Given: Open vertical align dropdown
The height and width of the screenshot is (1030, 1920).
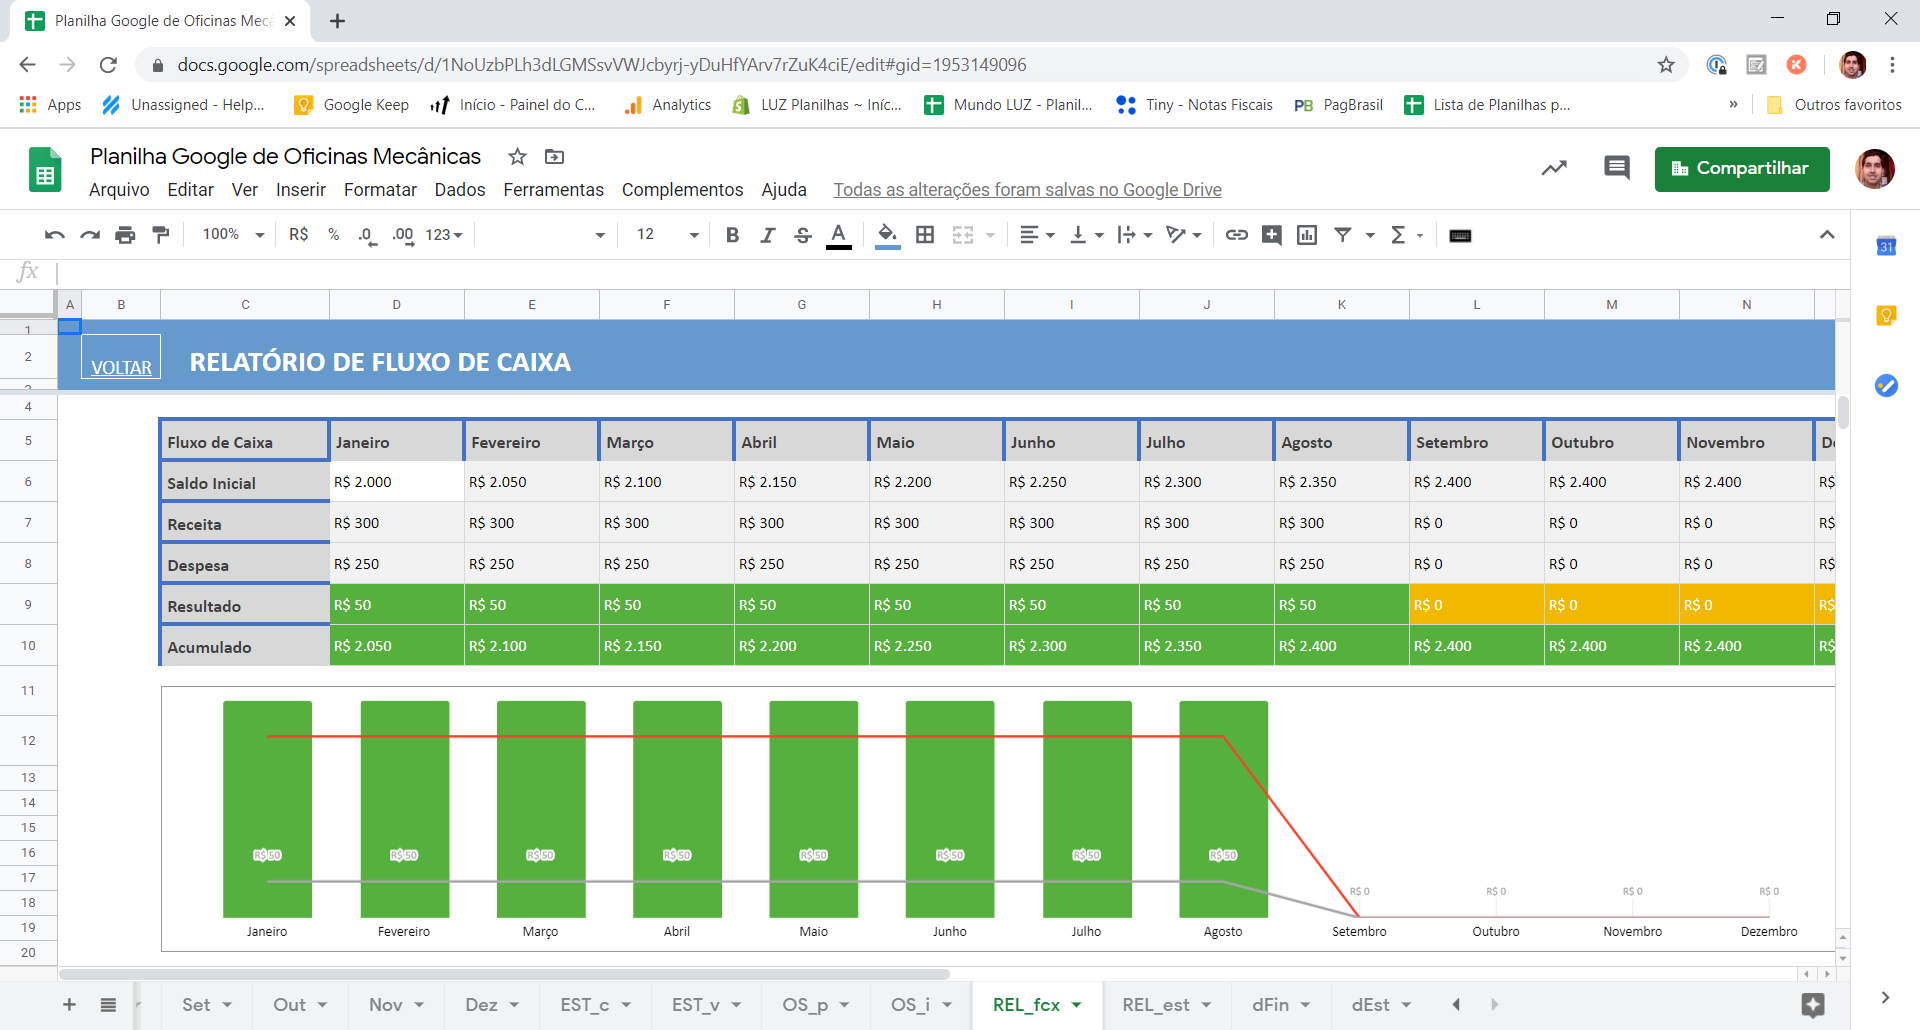Looking at the screenshot, I should (1086, 235).
